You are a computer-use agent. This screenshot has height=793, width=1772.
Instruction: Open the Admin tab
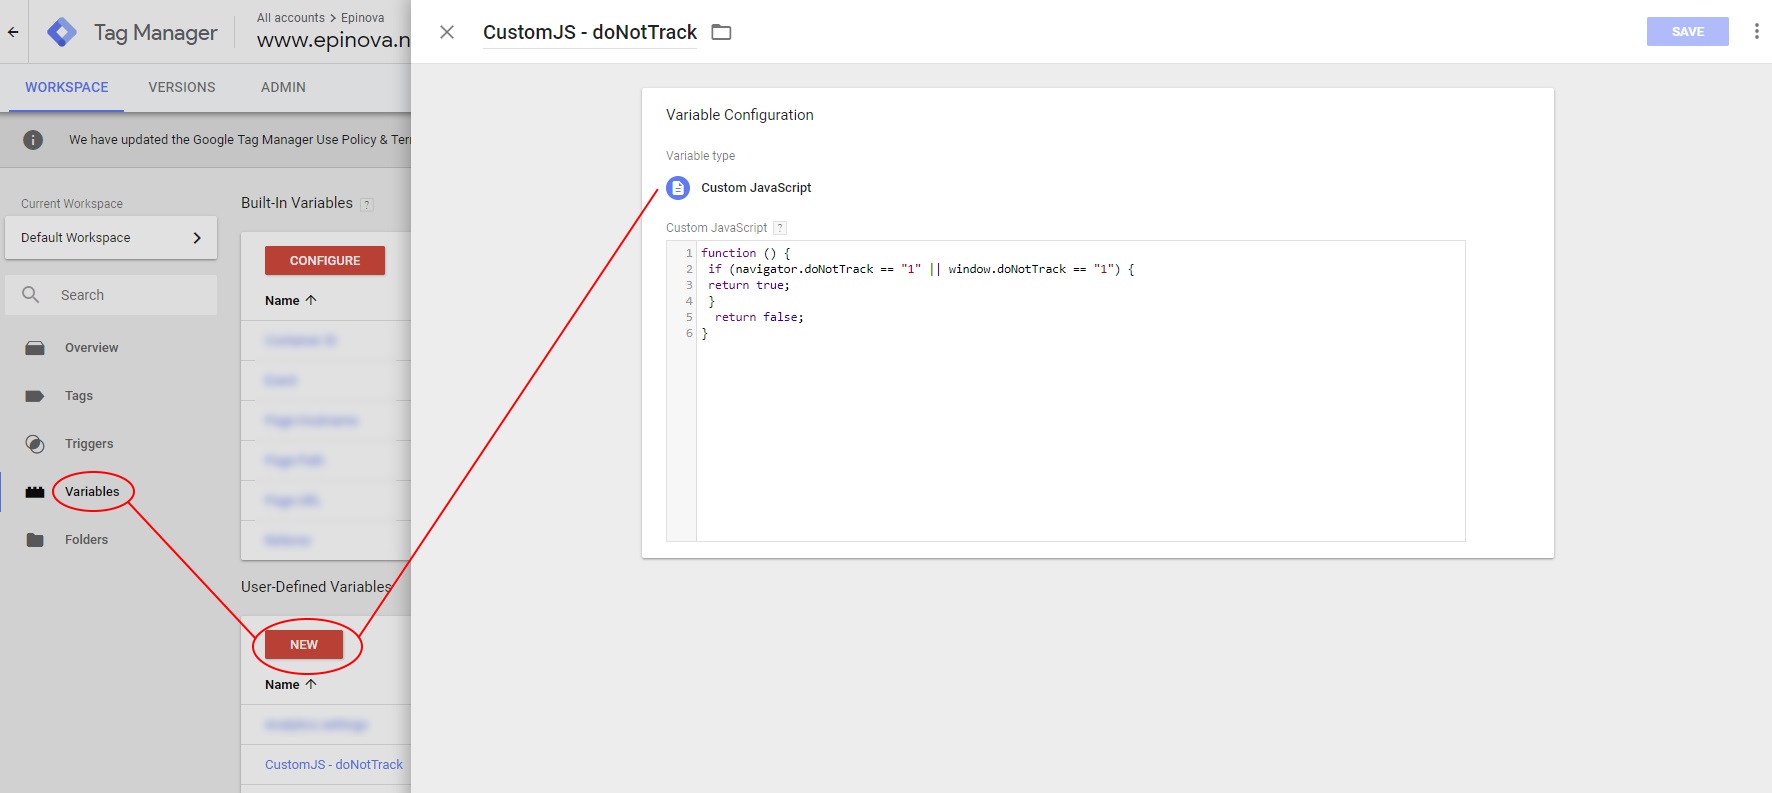(283, 87)
